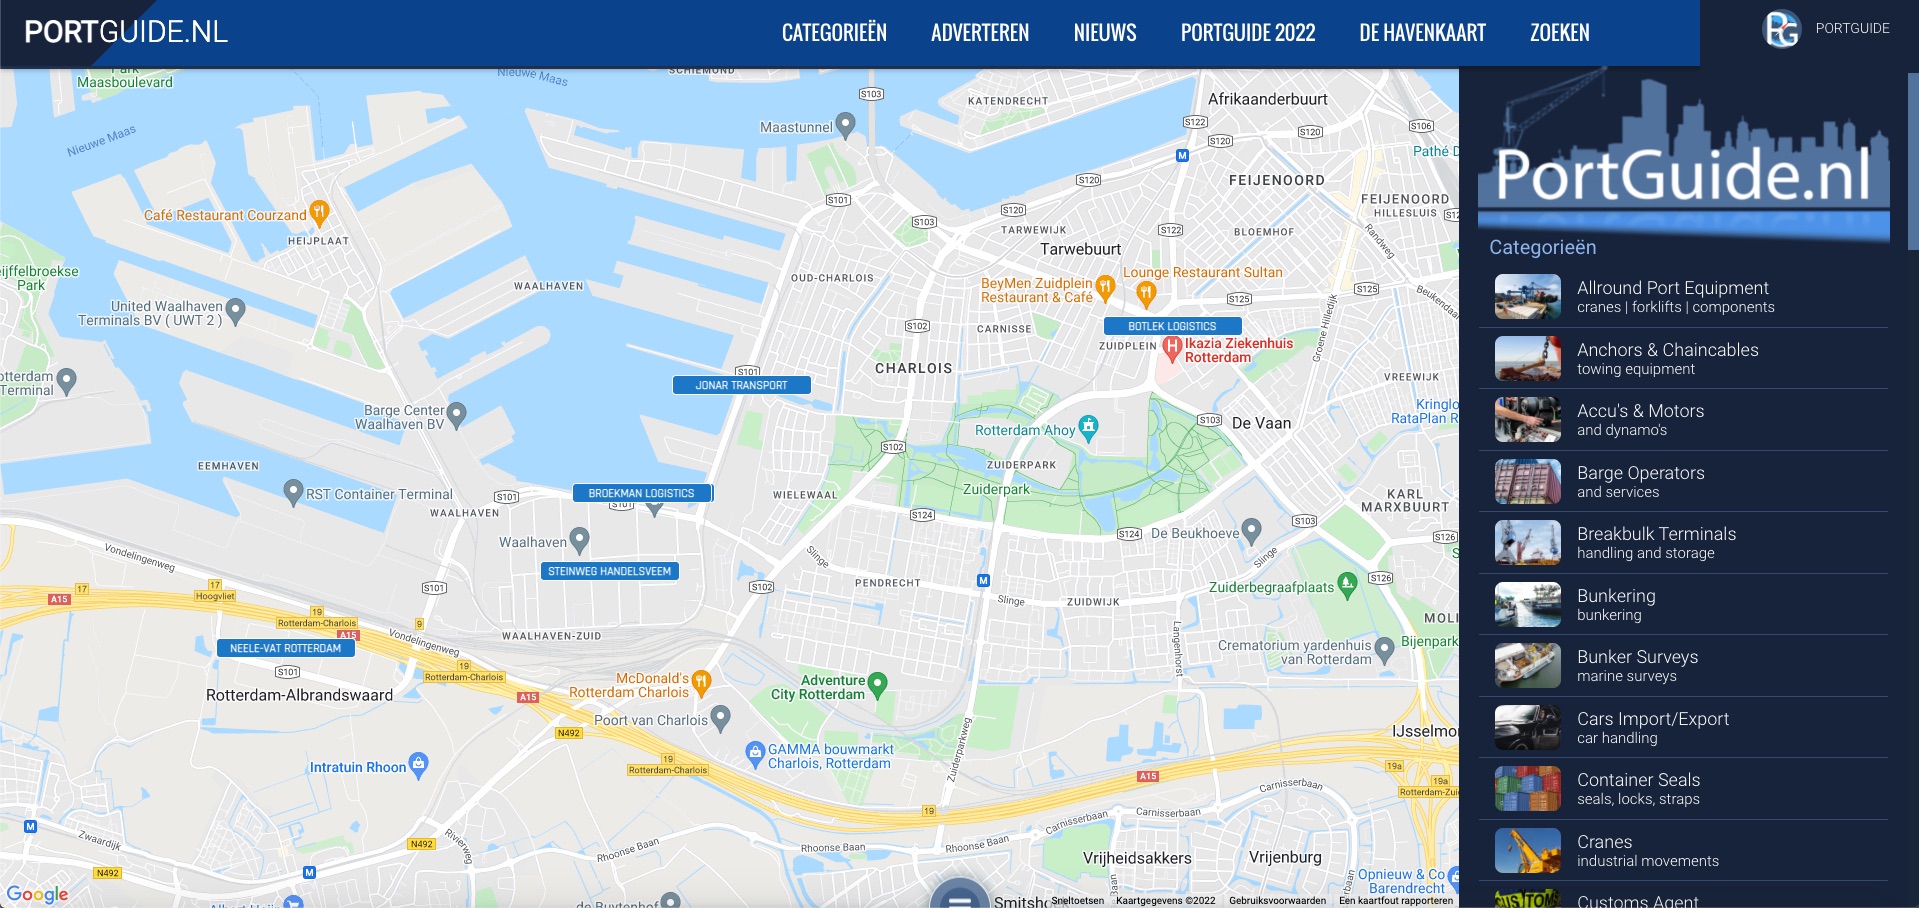1919x908 pixels.
Task: Open the PORTGUIDE 2022 menu item
Action: pyautogui.click(x=1248, y=33)
